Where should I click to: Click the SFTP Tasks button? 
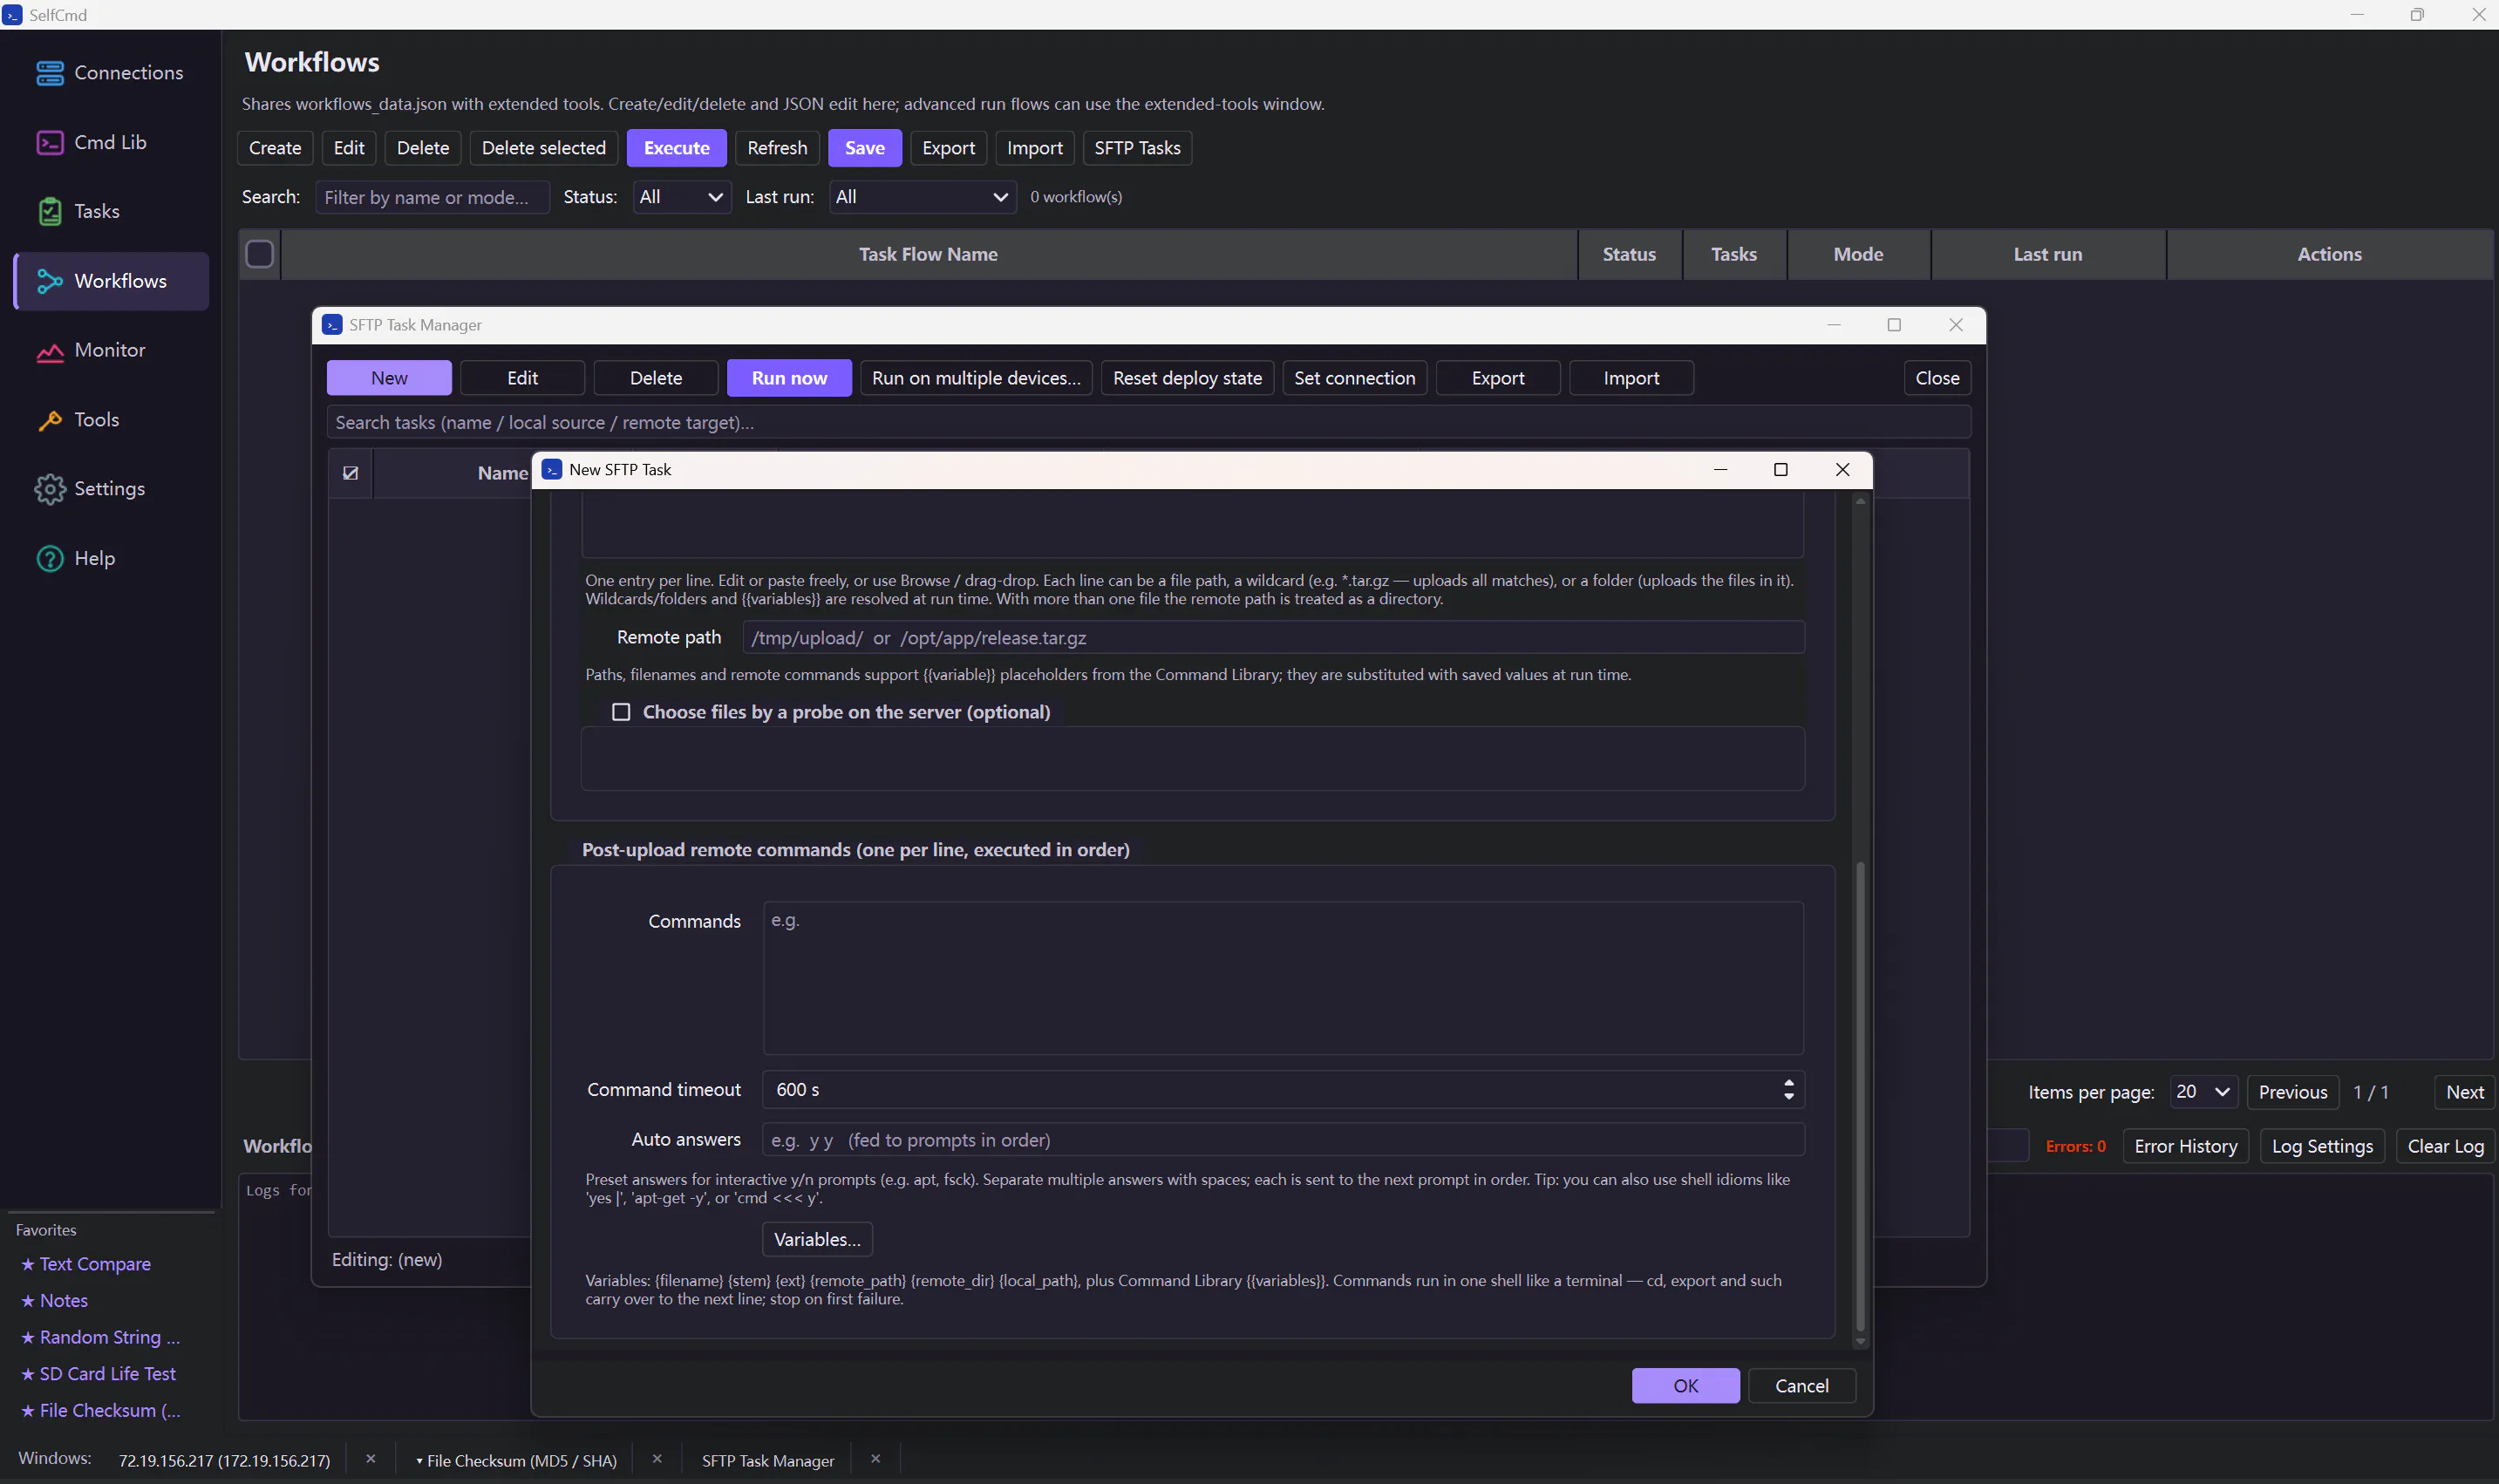point(1137,148)
